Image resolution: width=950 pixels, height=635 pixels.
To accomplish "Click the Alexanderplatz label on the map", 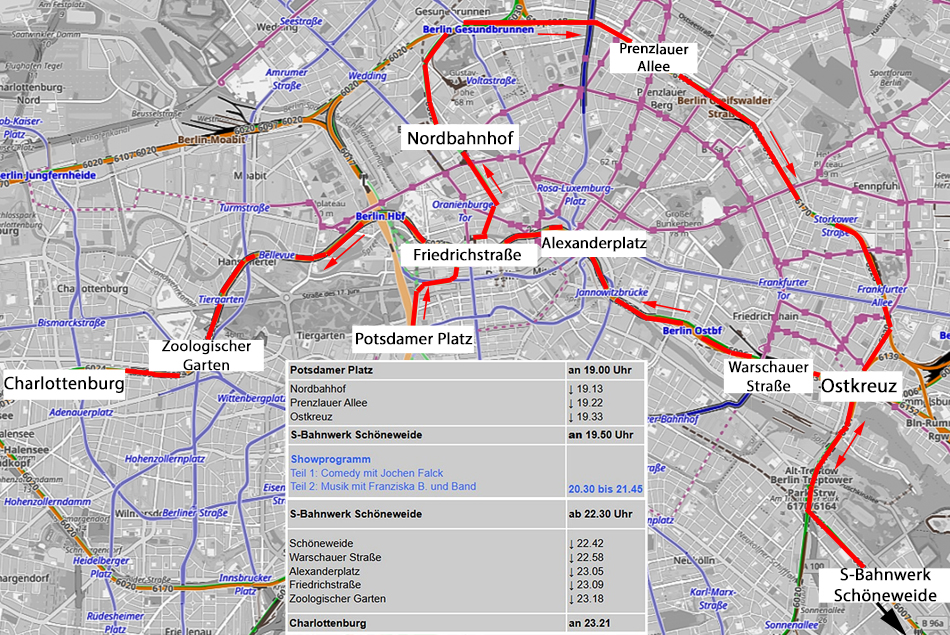I will coord(594,243).
